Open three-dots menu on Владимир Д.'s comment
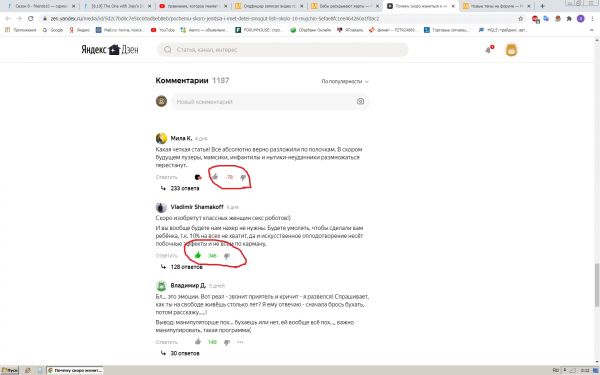 [x=240, y=342]
